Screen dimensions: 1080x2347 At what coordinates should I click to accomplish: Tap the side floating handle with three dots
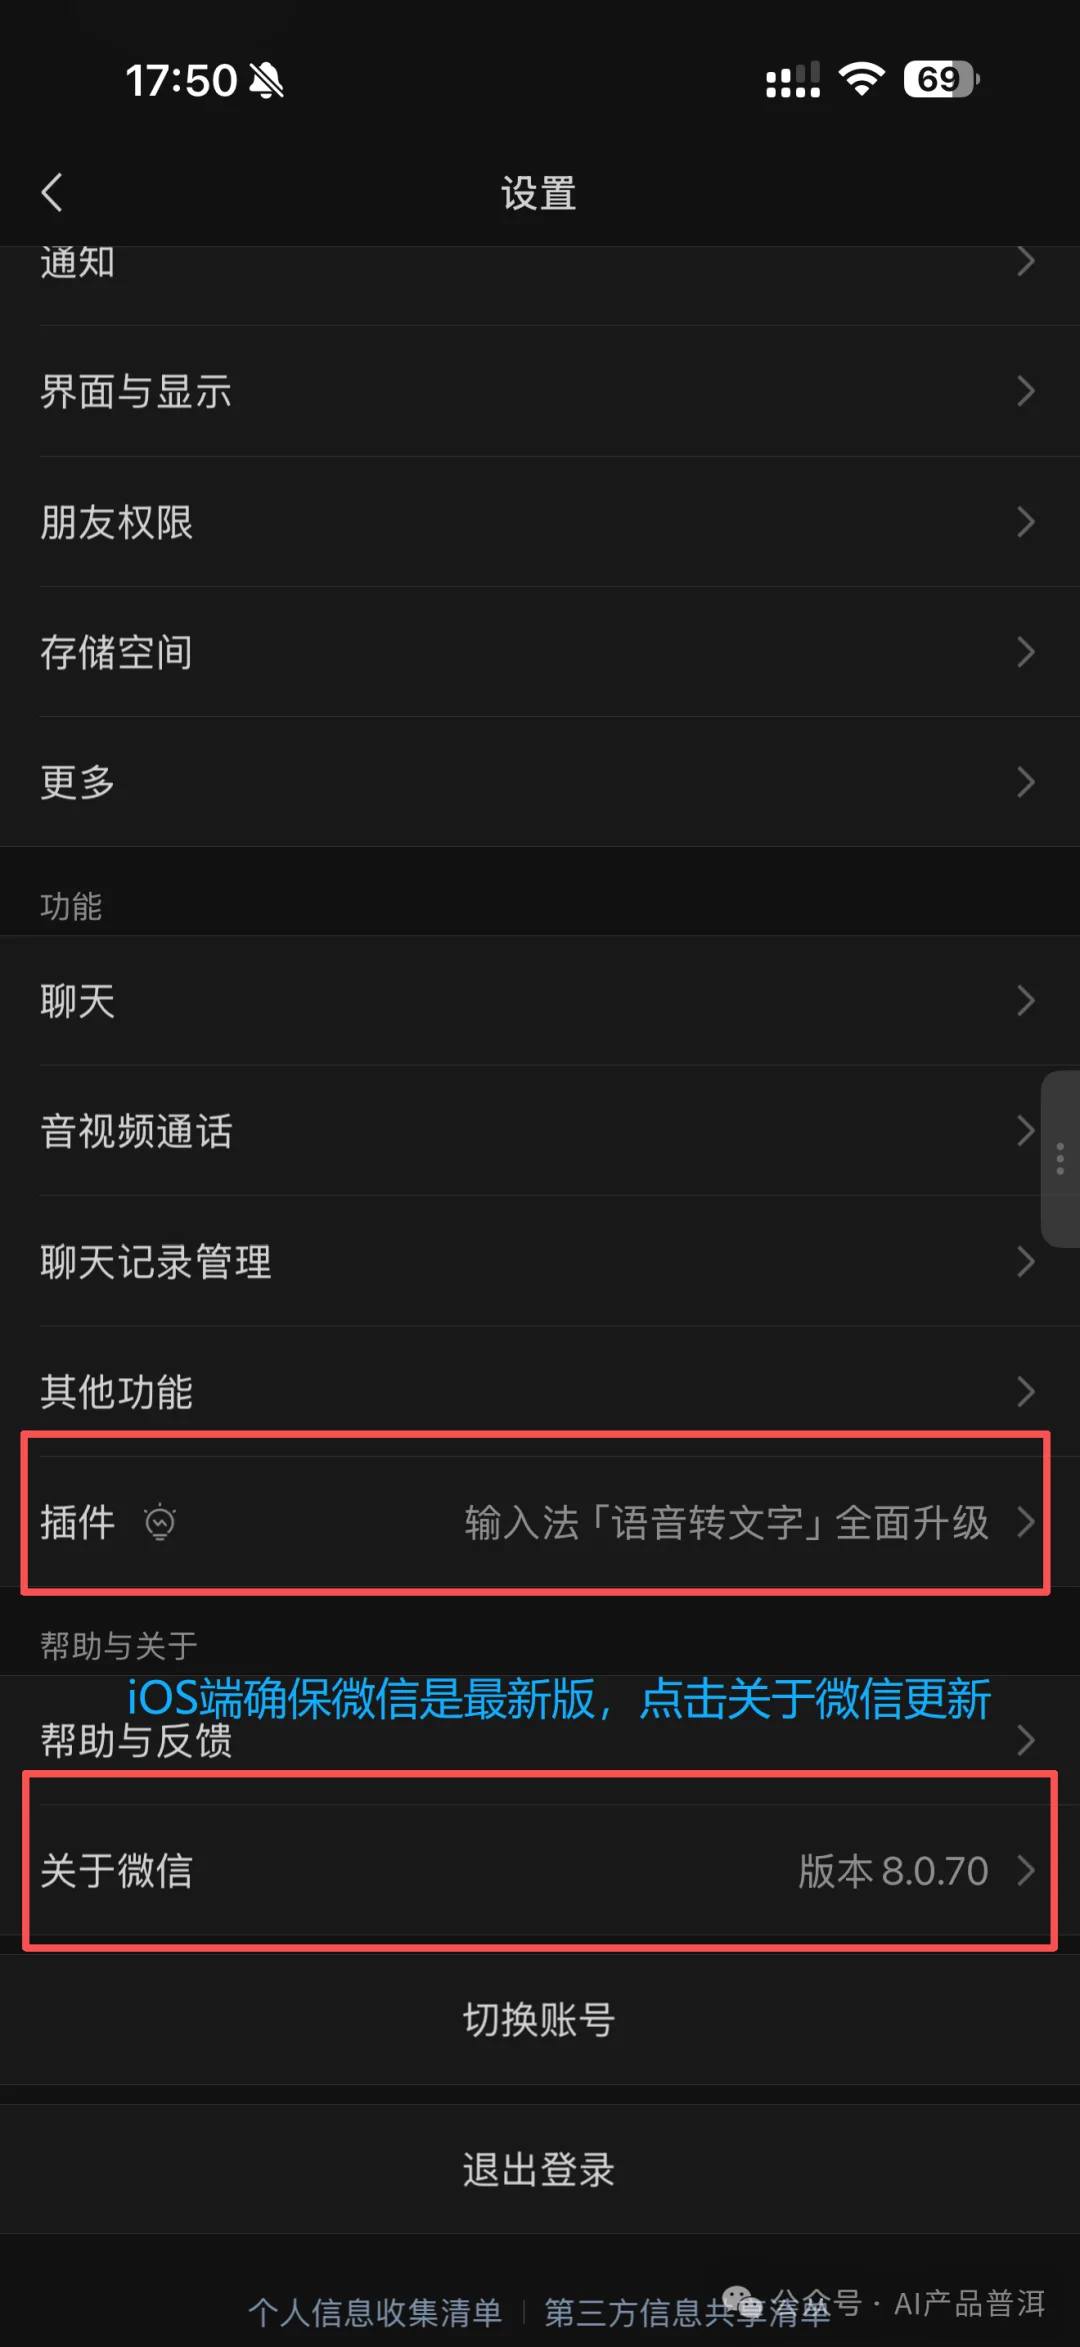pyautogui.click(x=1060, y=1159)
